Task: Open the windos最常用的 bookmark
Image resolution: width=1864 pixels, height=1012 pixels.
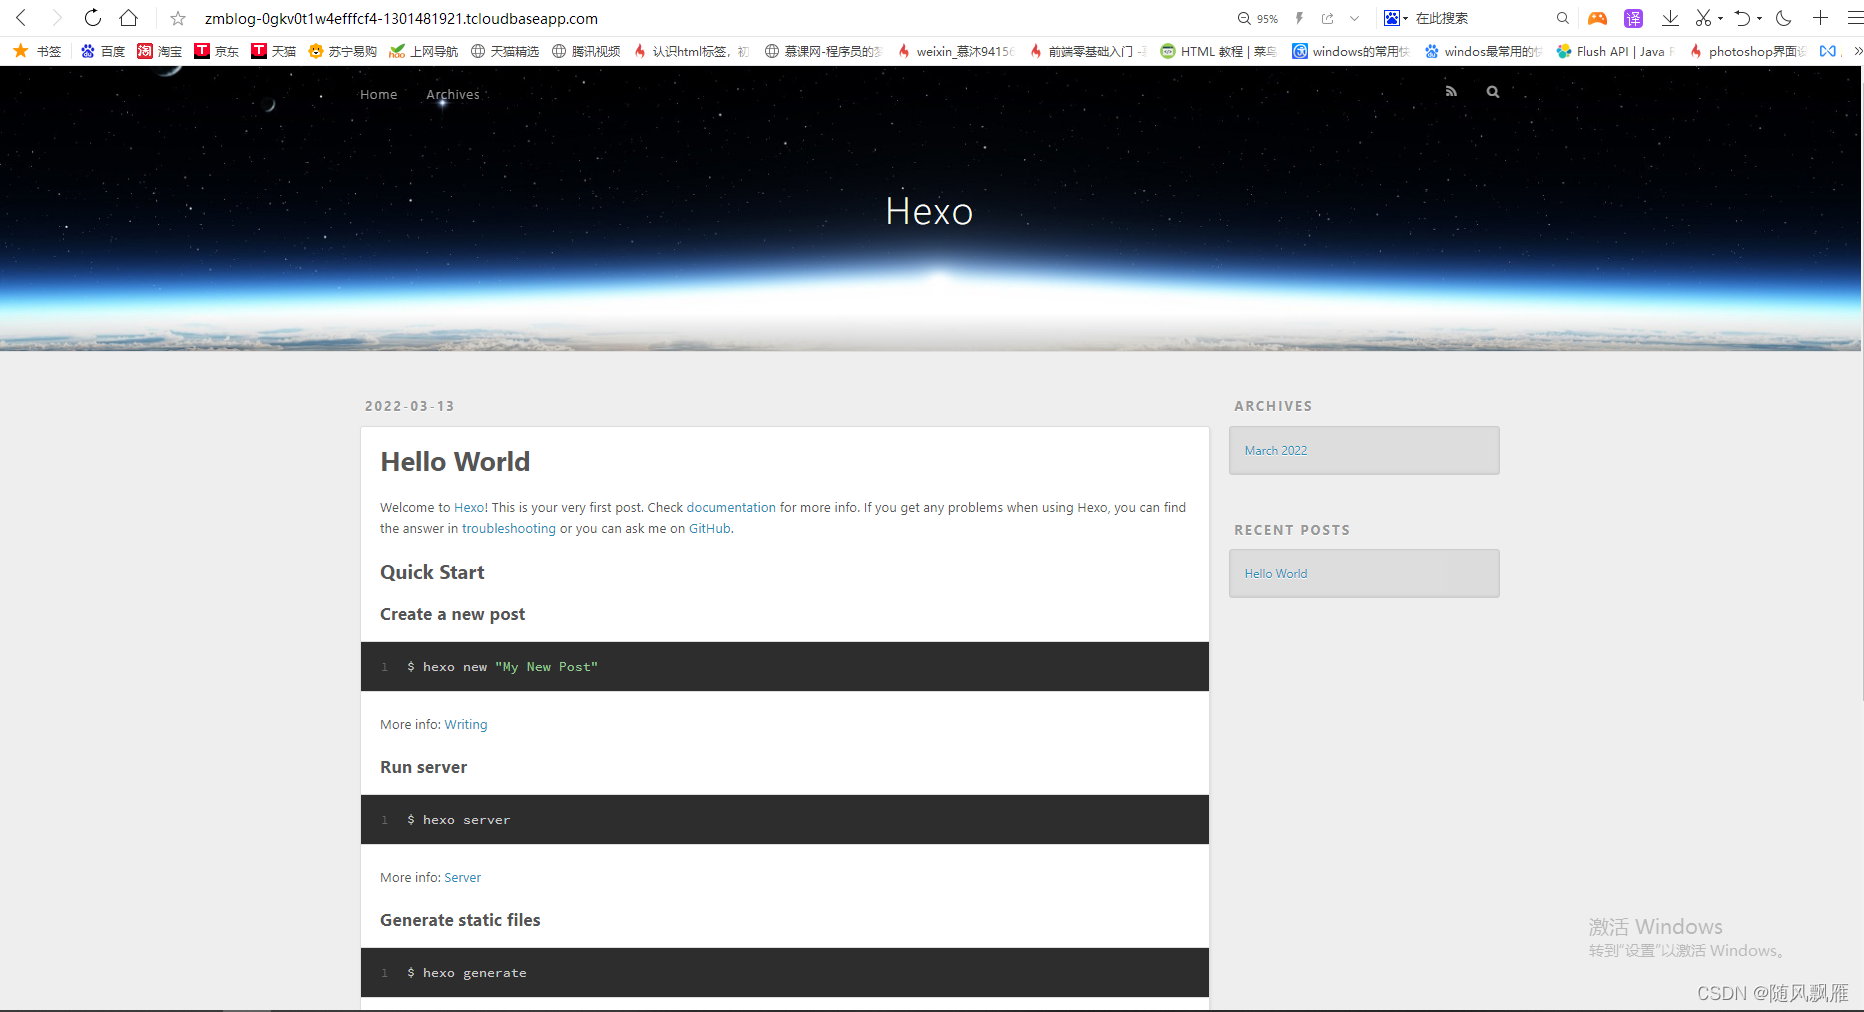Action: click(x=1483, y=51)
